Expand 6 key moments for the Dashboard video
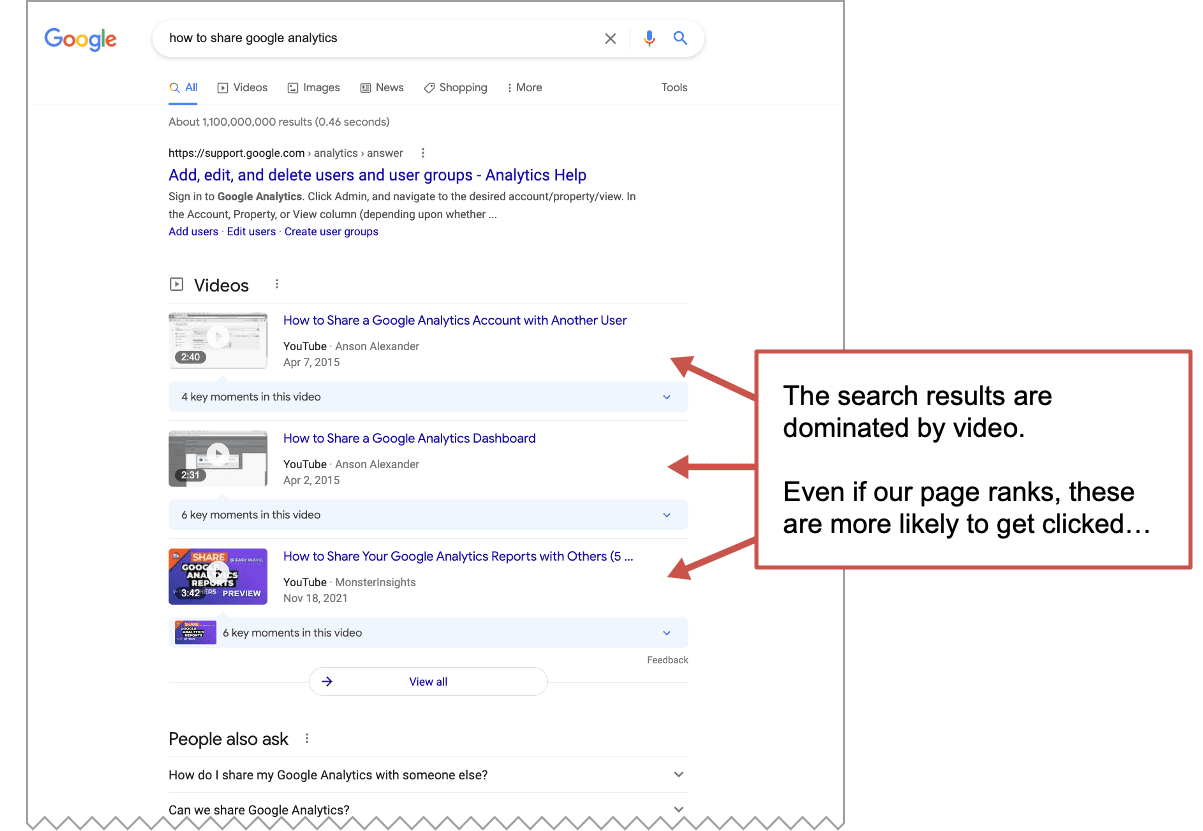 point(428,515)
